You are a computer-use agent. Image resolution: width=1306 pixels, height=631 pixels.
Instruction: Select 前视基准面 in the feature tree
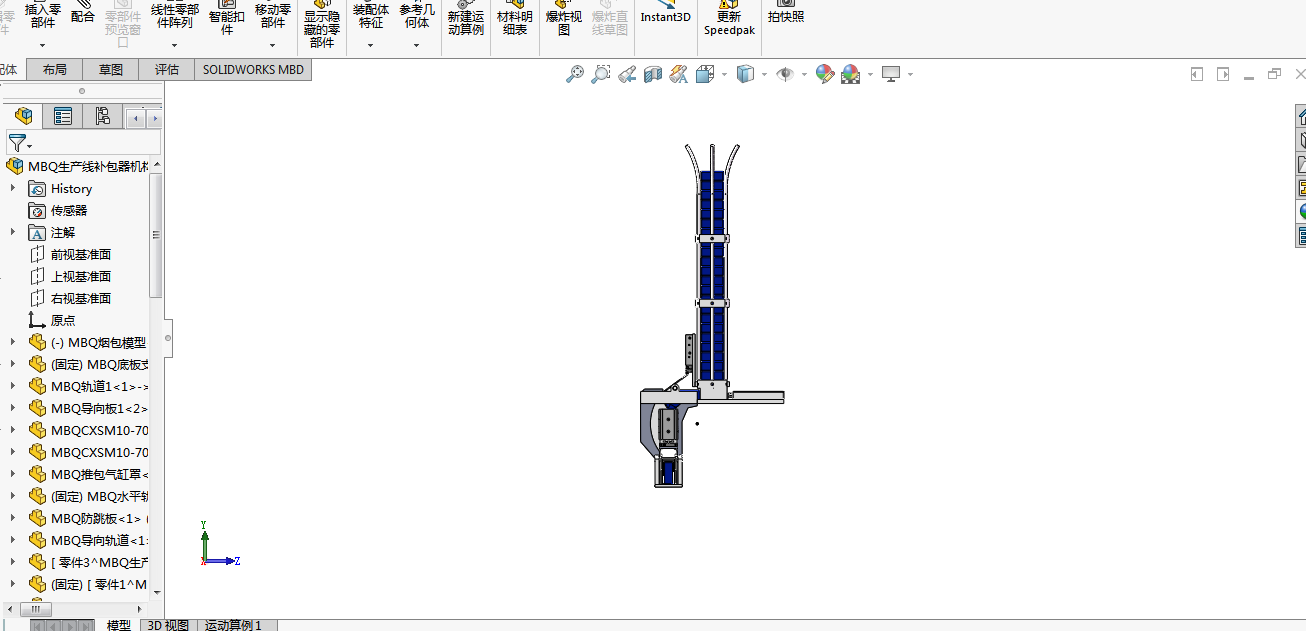pos(80,254)
